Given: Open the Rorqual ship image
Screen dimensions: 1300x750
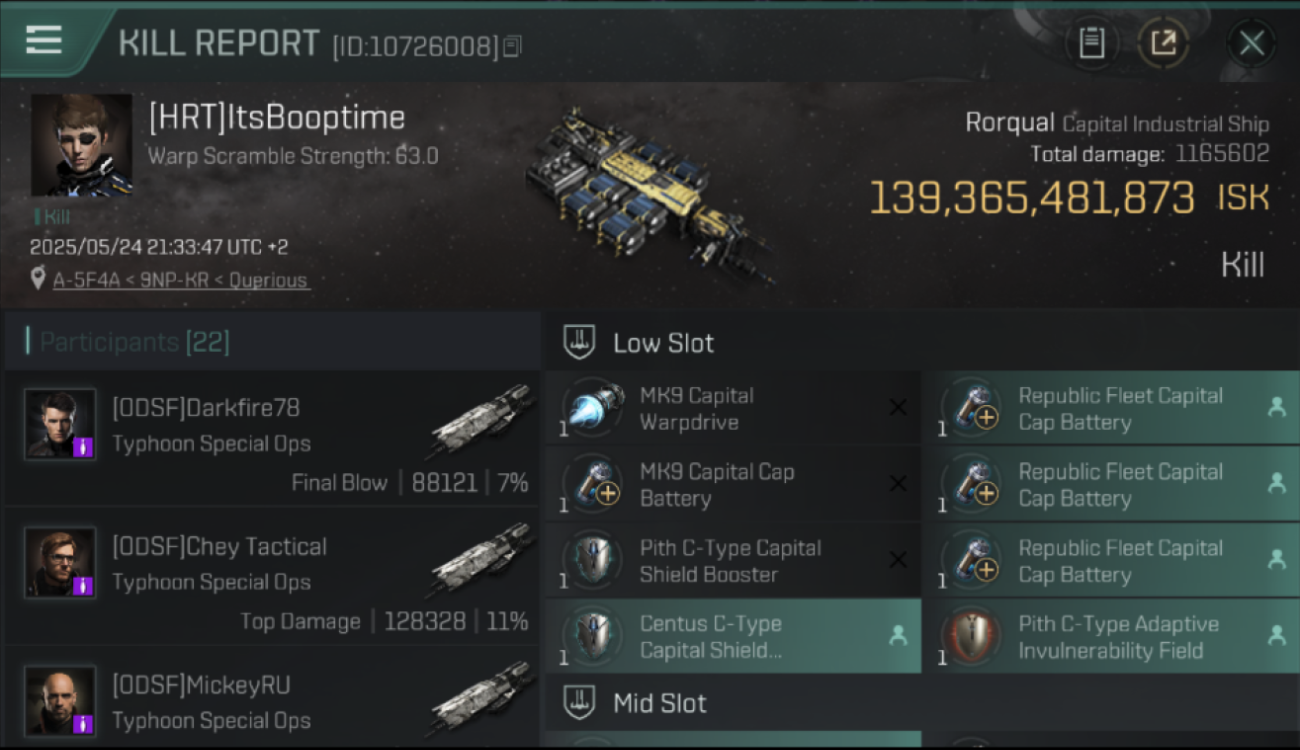Looking at the screenshot, I should click(648, 195).
